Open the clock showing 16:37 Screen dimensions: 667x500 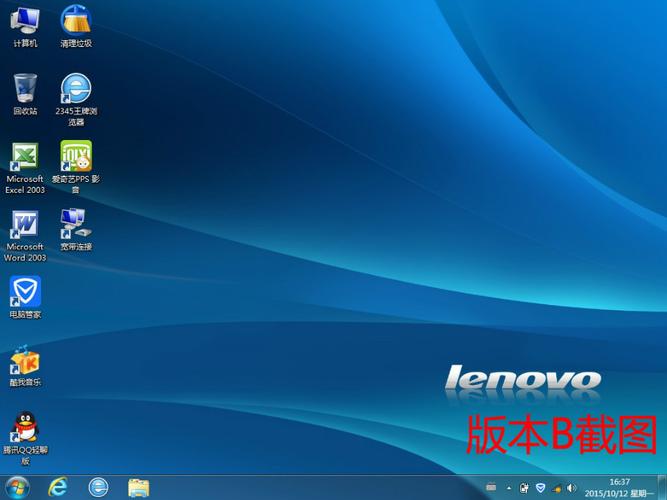(619, 488)
